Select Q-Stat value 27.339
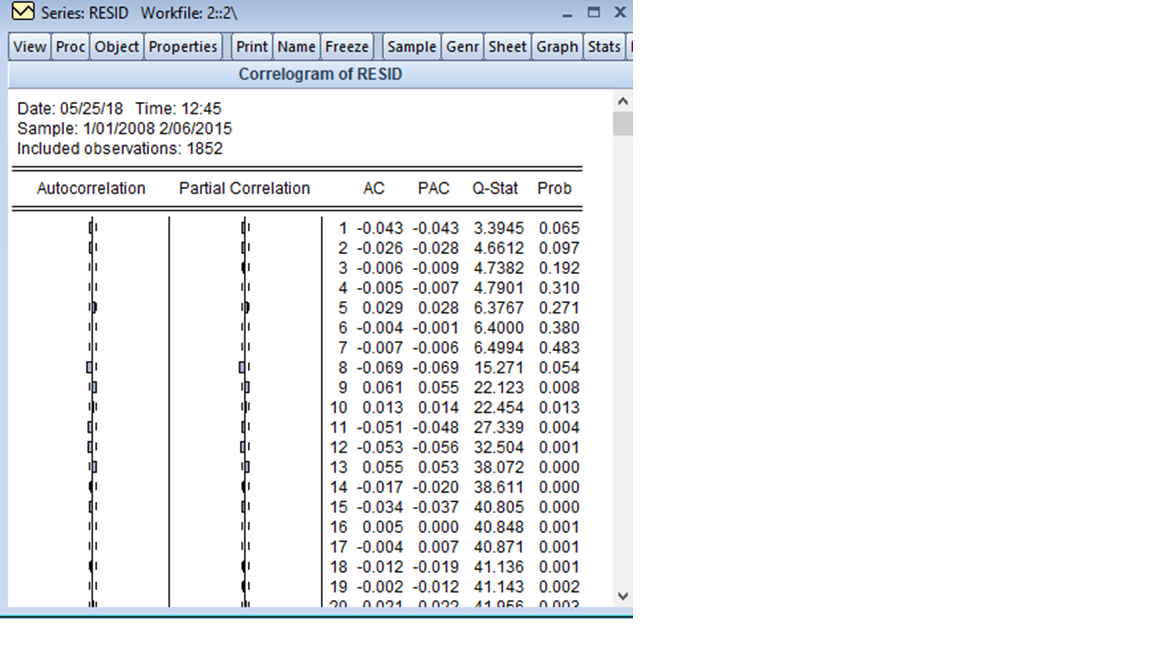This screenshot has width=1152, height=648. coord(499,428)
